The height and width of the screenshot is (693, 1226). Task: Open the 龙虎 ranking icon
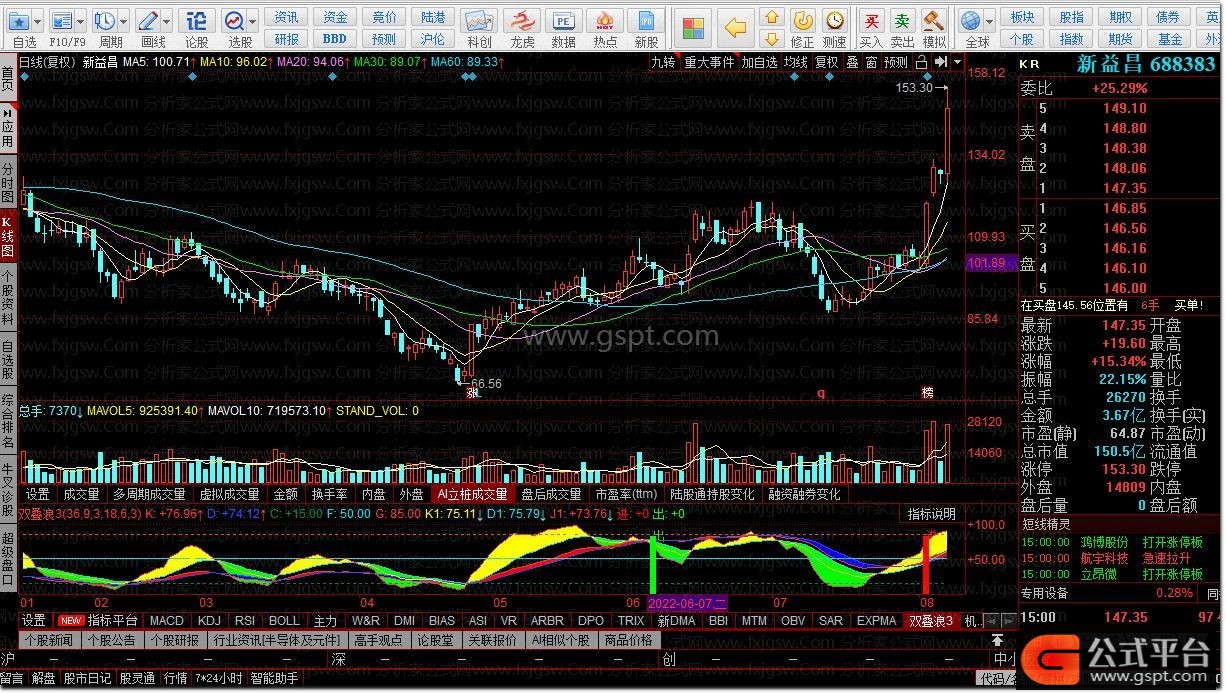tap(522, 21)
